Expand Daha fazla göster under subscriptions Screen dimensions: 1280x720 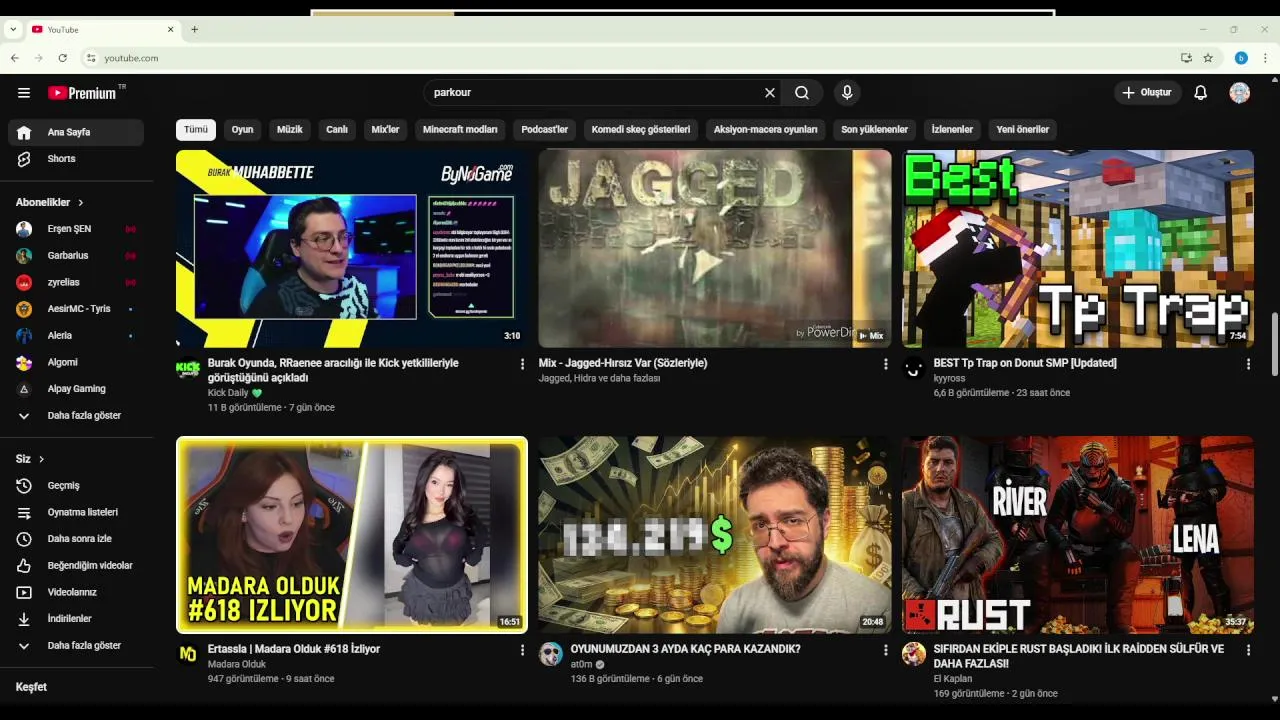point(76,415)
